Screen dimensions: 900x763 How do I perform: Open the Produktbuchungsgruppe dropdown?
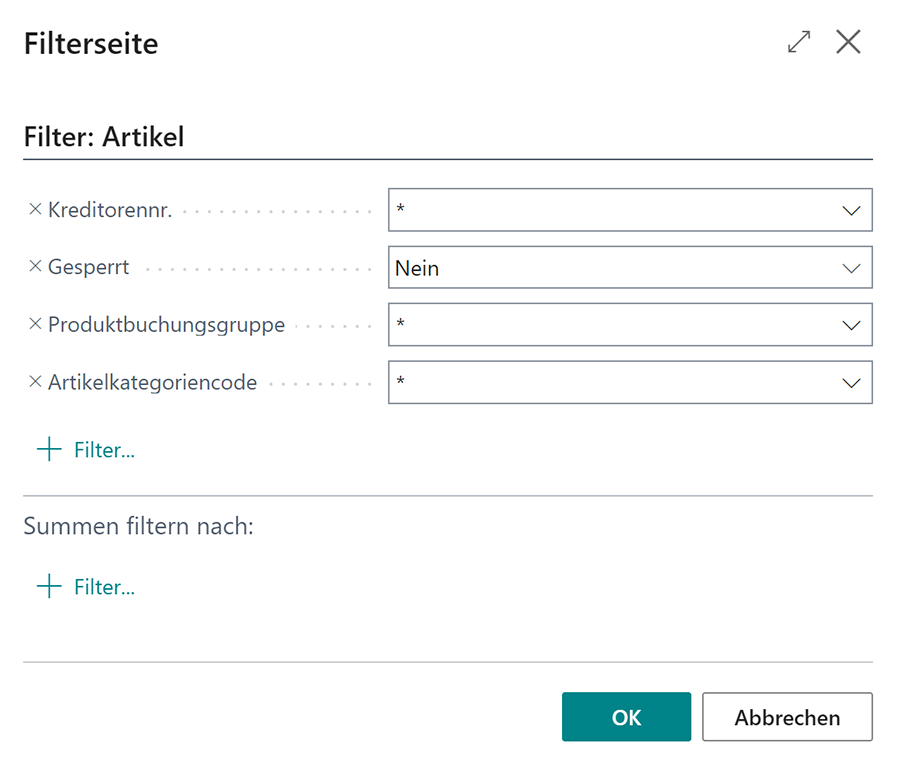coord(851,324)
